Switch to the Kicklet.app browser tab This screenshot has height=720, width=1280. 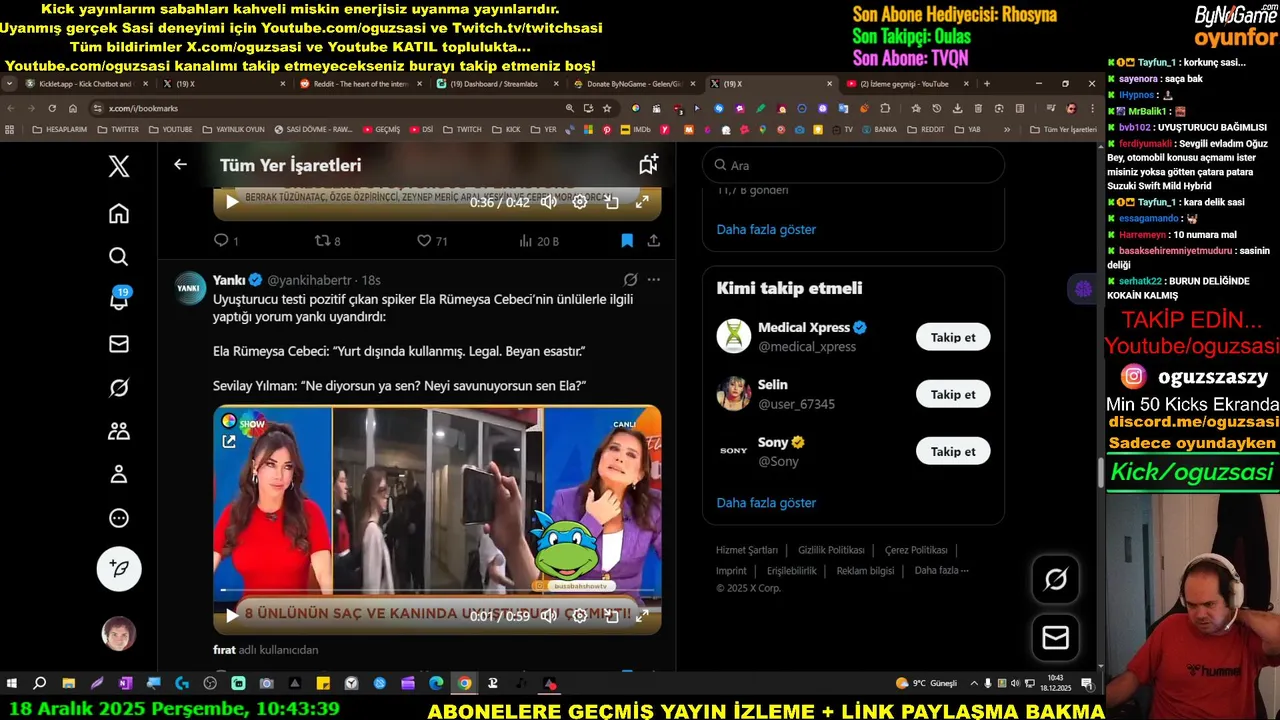coord(87,84)
